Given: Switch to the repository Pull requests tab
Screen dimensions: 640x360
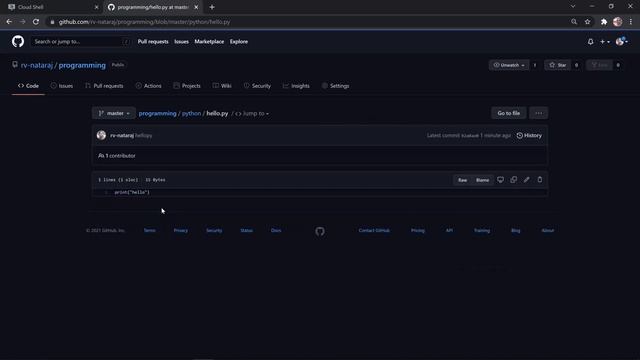Looking at the screenshot, I should tap(104, 86).
